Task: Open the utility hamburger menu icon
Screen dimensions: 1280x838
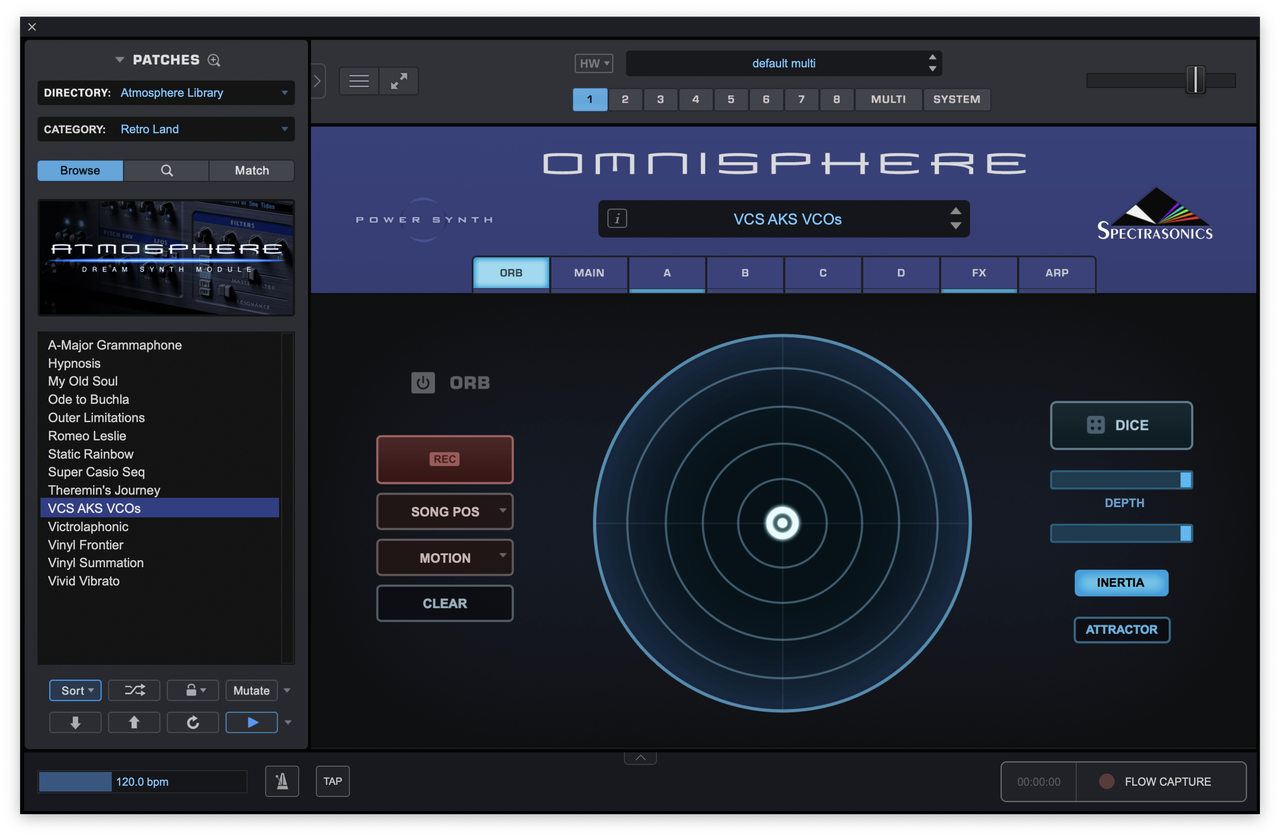Action: pos(359,81)
